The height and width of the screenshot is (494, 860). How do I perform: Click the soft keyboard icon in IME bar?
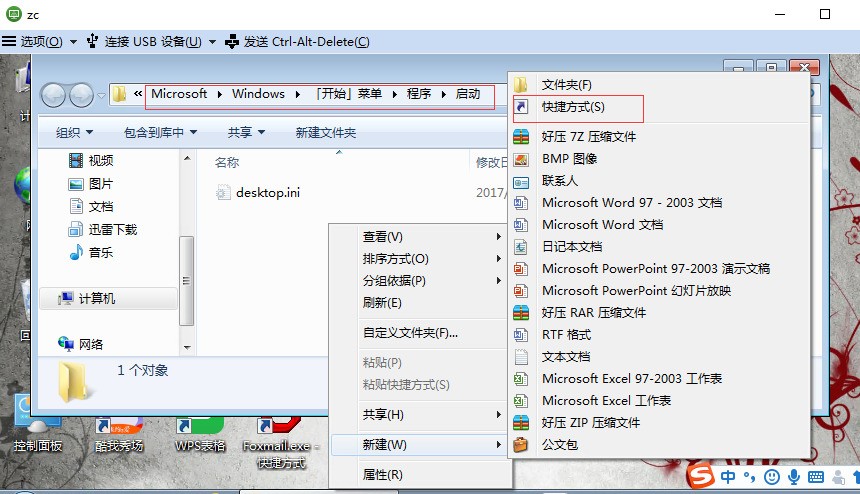tap(816, 477)
